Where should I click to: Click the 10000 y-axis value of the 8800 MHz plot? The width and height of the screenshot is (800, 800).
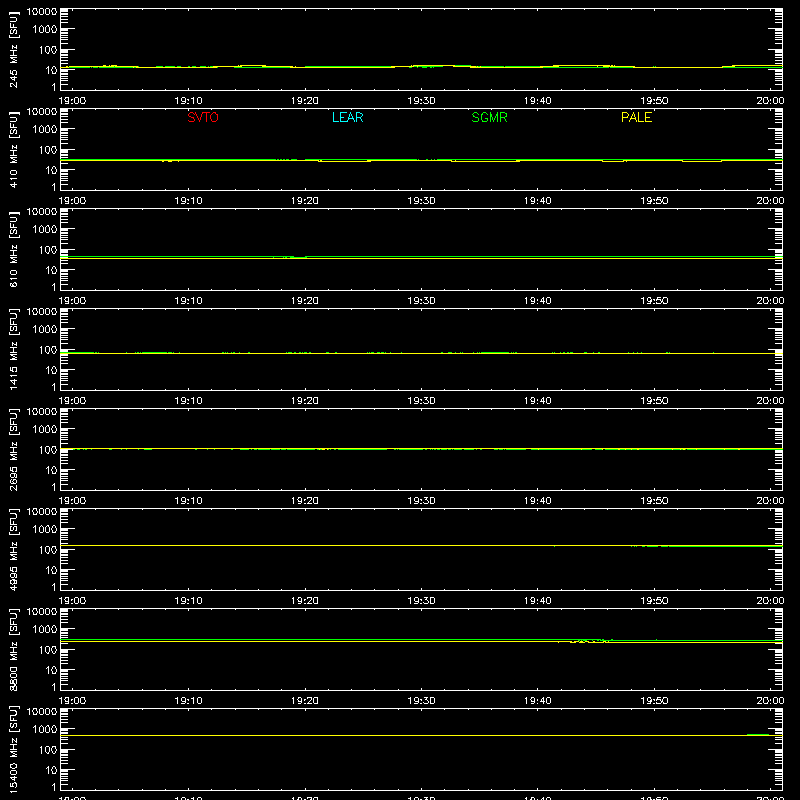[x=42, y=612]
